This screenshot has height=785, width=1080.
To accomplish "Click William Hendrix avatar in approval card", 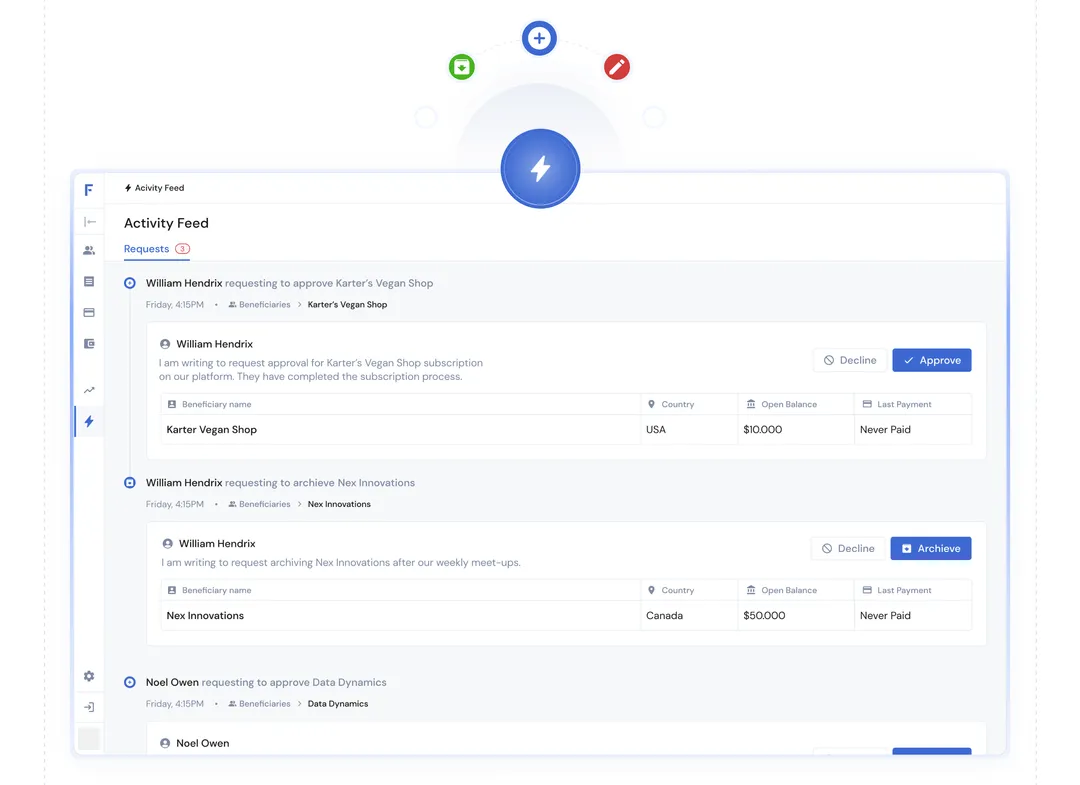I will 165,344.
